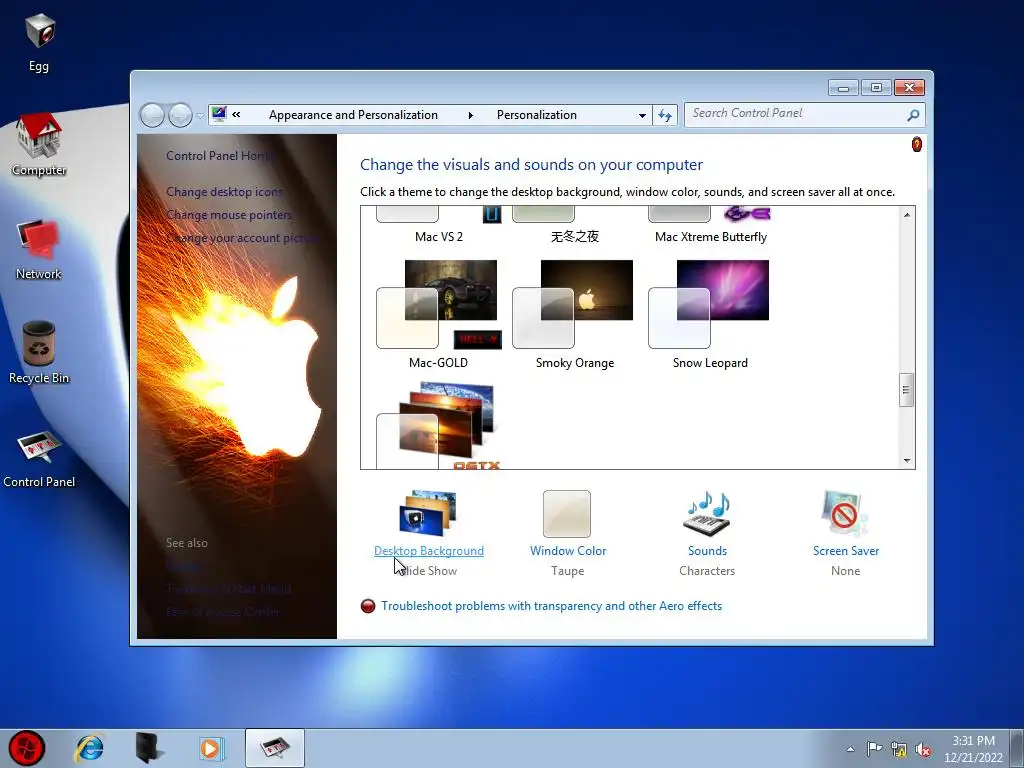This screenshot has height=768, width=1024.
Task: Open the Sounds link
Action: click(707, 551)
